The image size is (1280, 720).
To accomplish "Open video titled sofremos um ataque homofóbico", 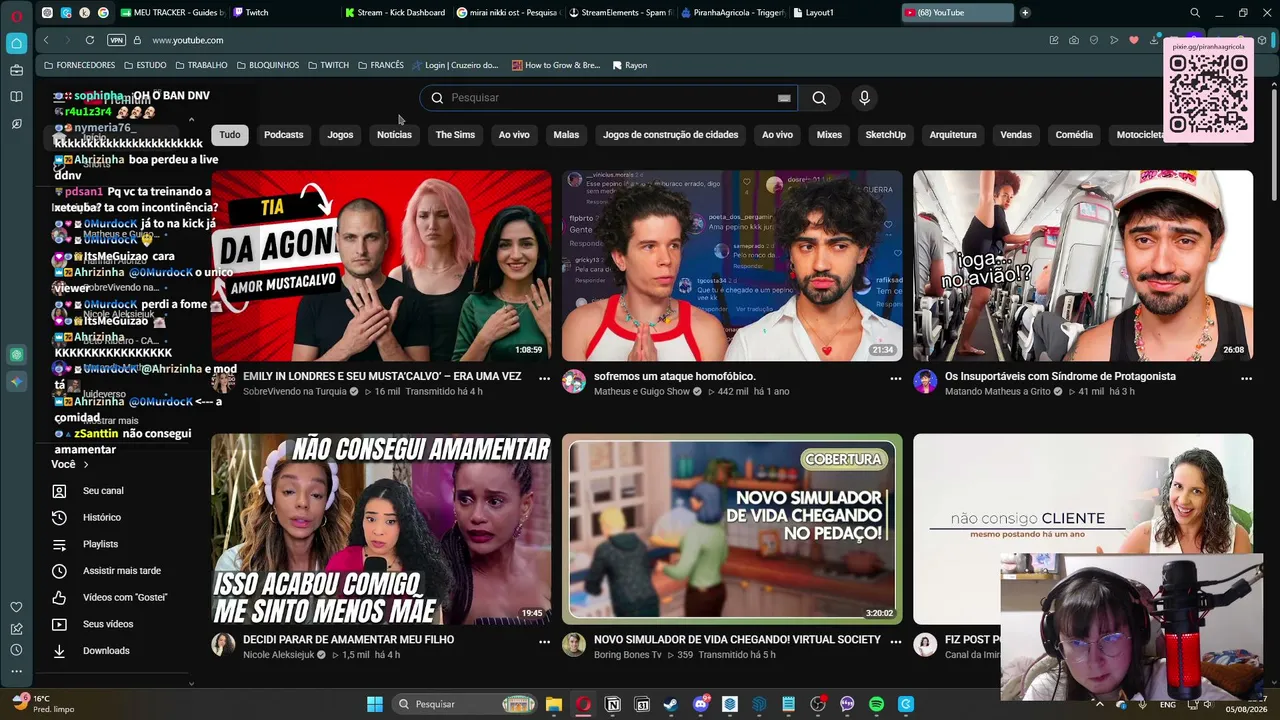I will click(x=675, y=376).
